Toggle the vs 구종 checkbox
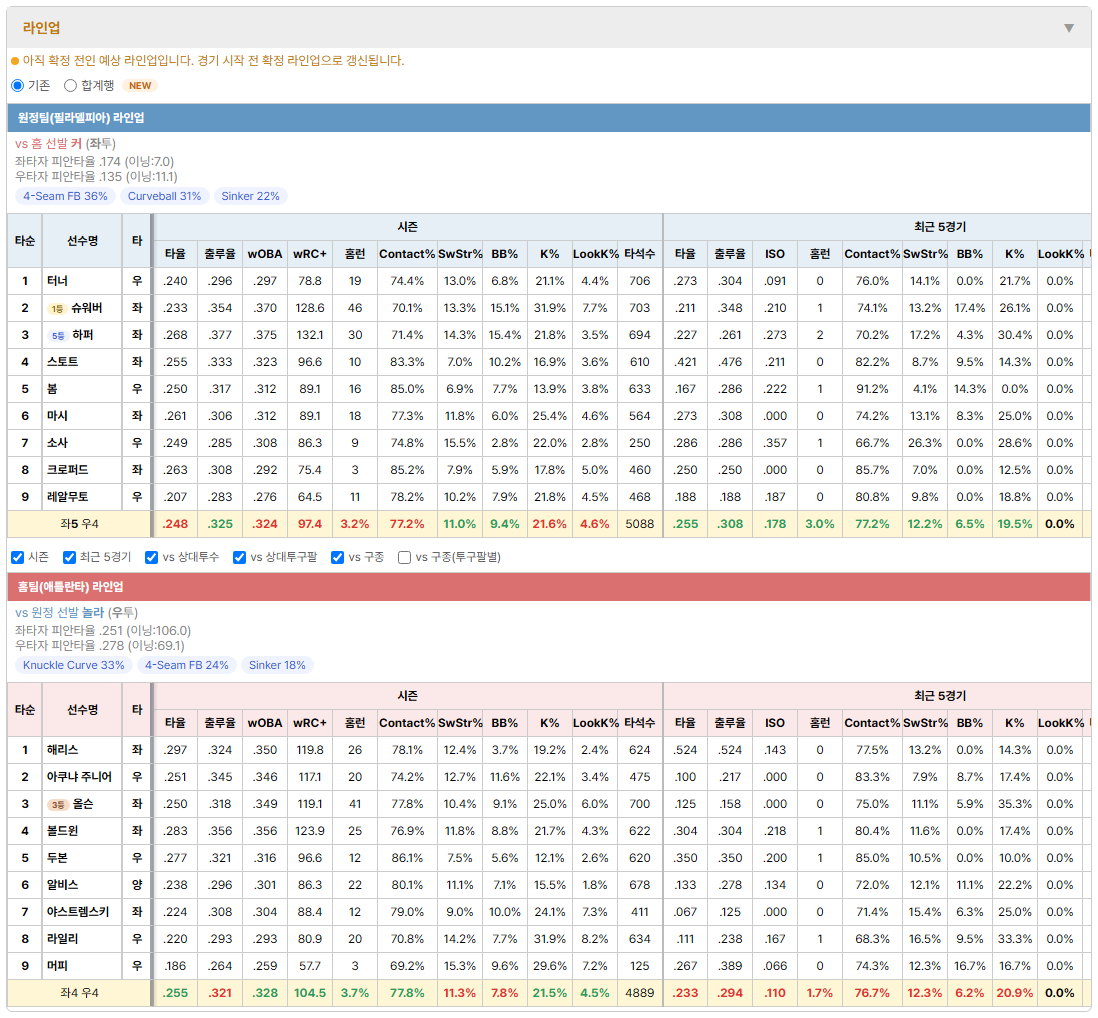Image resolution: width=1098 pixels, height=1018 pixels. (x=338, y=557)
